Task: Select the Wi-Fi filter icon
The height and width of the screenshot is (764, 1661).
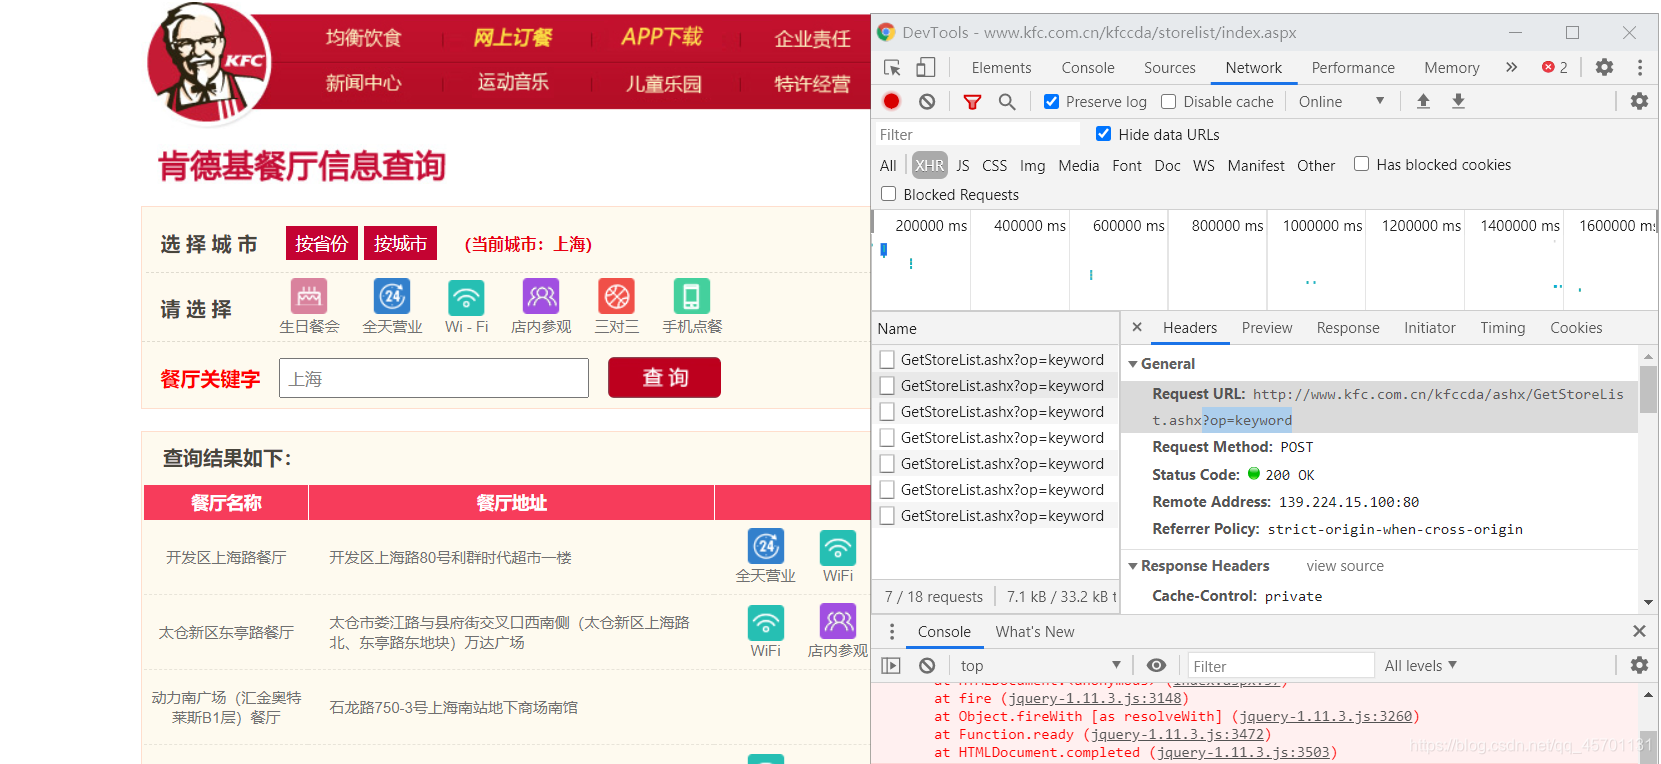Action: [466, 297]
